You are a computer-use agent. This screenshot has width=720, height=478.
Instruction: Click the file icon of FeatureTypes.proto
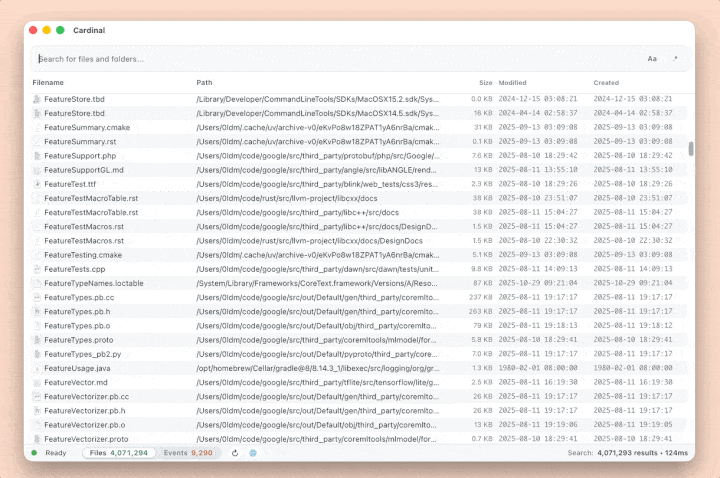click(x=37, y=340)
